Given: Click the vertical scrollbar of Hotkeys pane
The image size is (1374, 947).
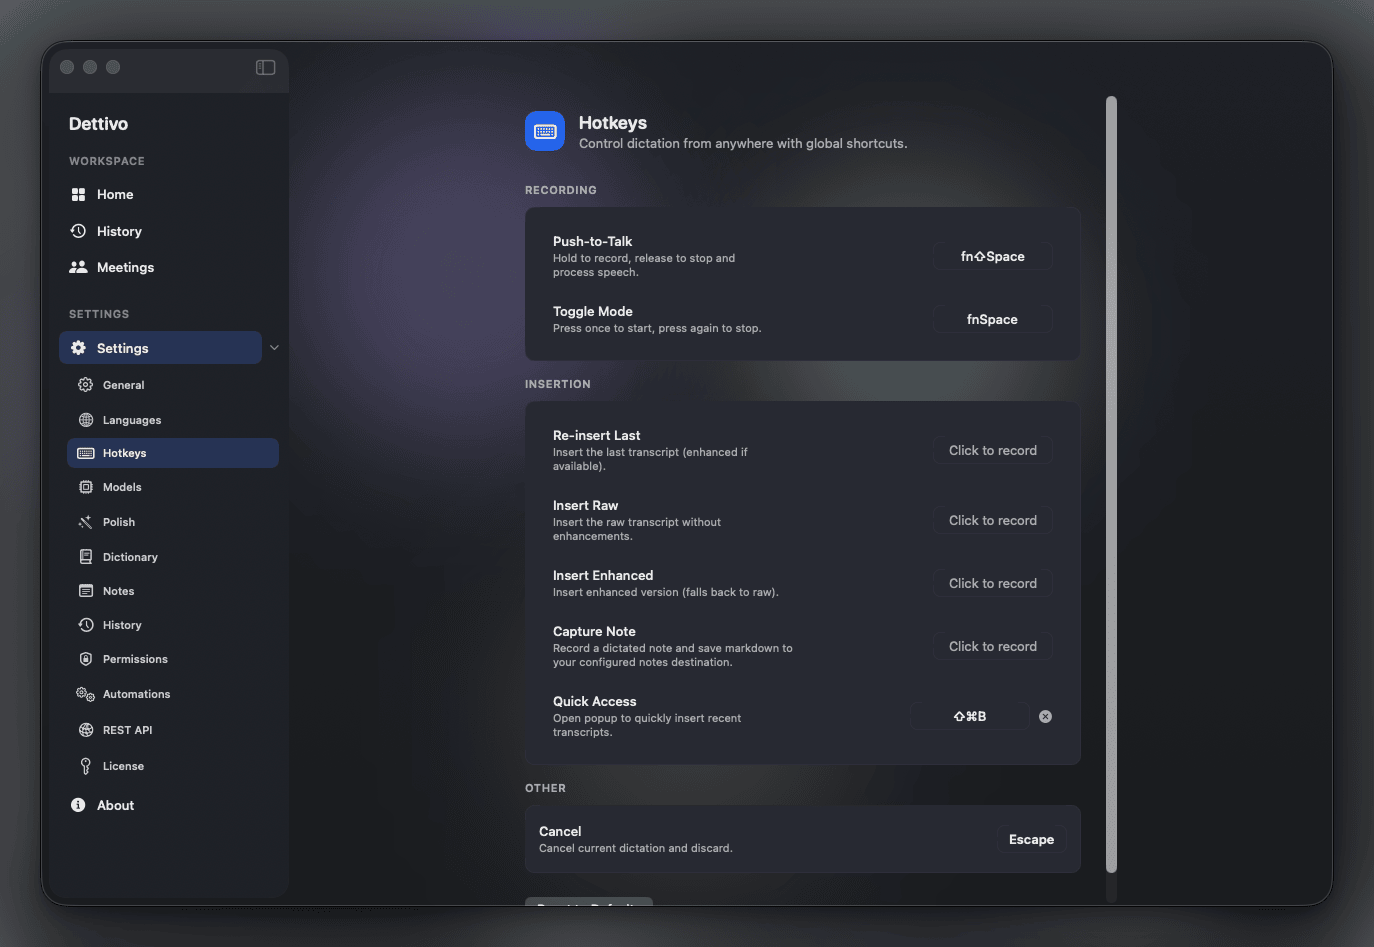Looking at the screenshot, I should click(1111, 484).
